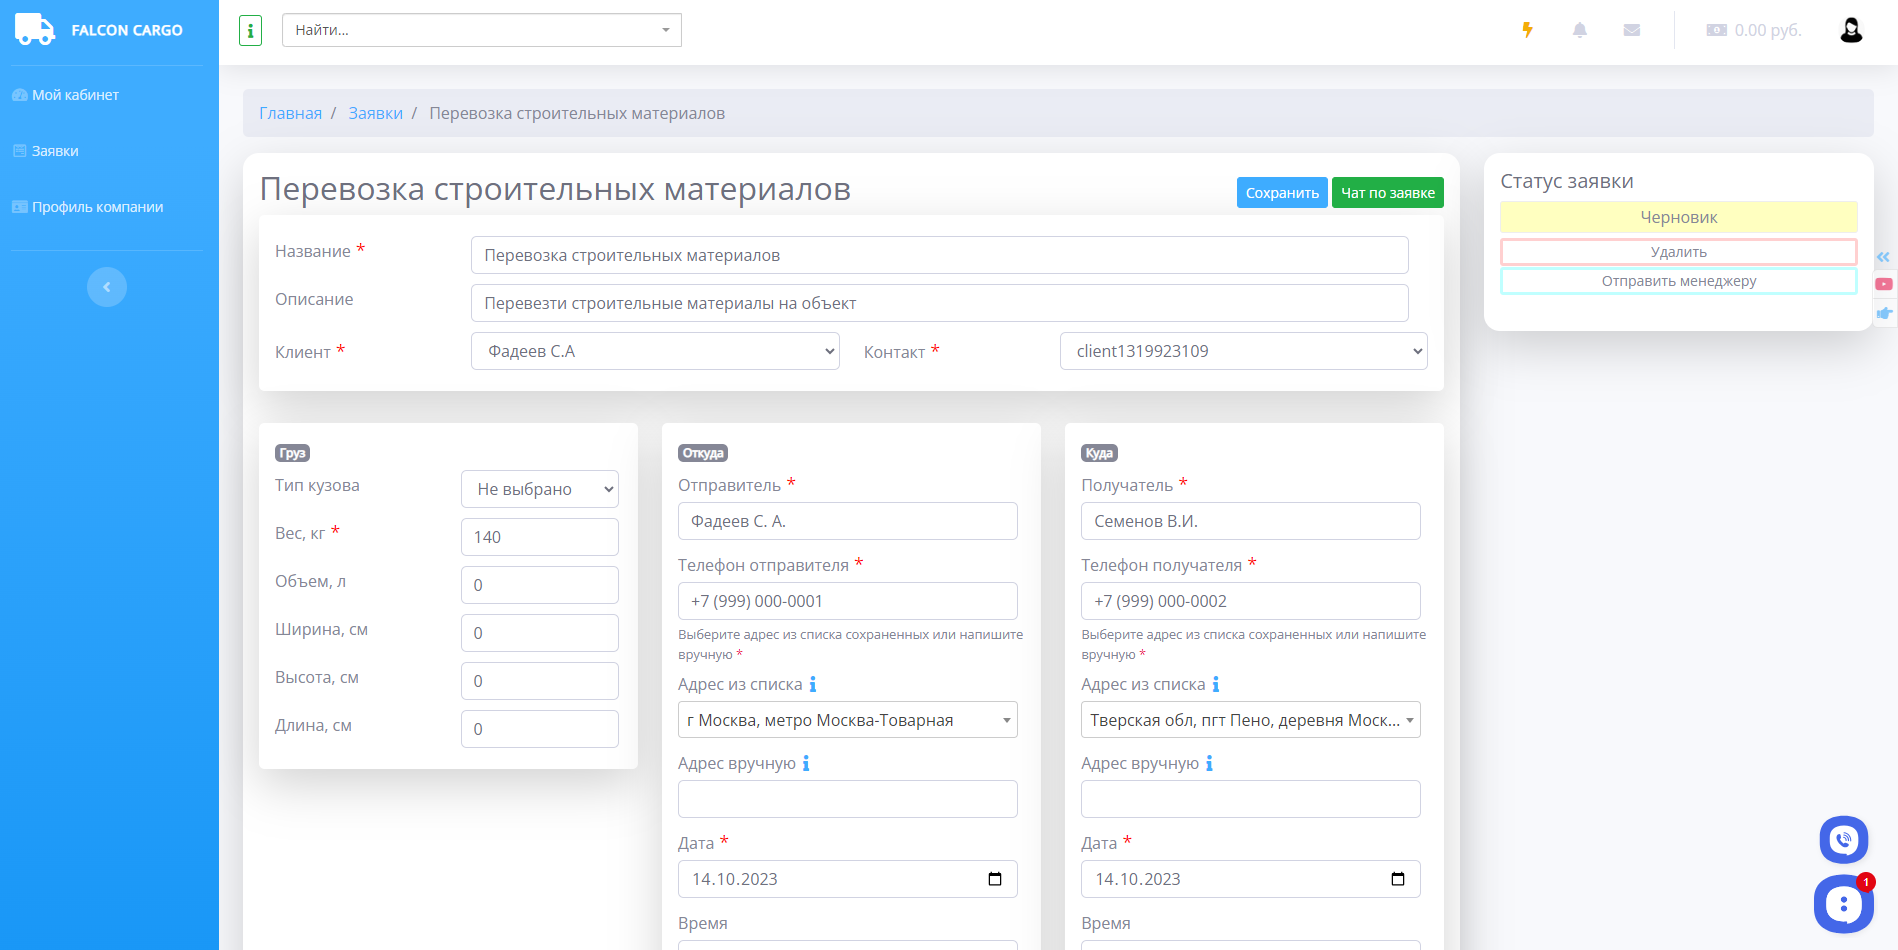Viewport: 1898px width, 950px height.
Task: Open Профиль компании in sidebar
Action: point(97,207)
